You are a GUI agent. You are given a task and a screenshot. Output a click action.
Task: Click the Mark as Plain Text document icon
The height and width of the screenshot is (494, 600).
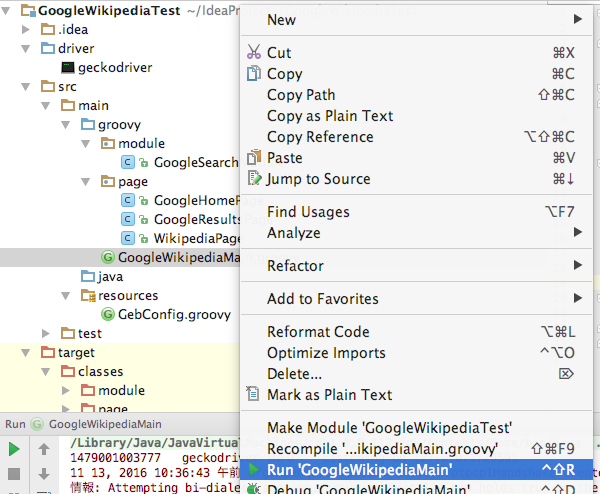point(253,394)
